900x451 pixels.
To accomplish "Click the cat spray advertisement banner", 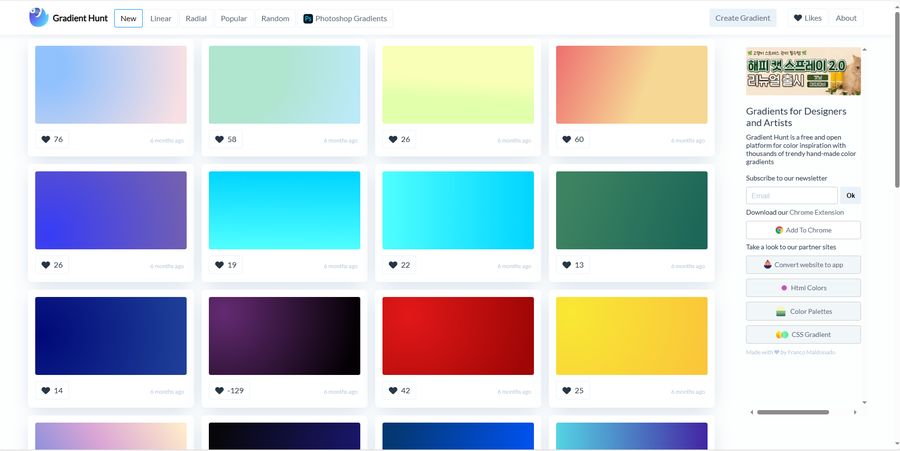I will click(x=803, y=71).
